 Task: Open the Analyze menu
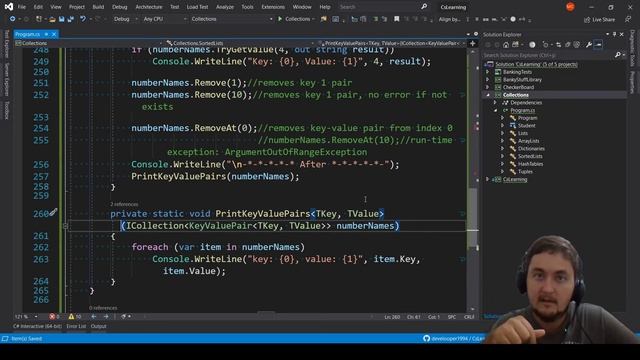[225, 7]
